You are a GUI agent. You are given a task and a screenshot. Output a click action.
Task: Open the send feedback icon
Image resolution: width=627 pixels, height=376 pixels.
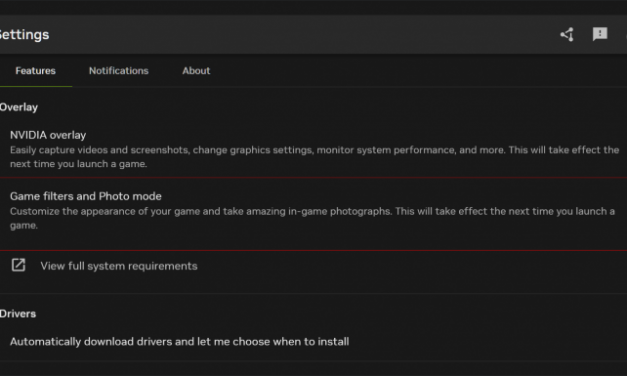600,34
